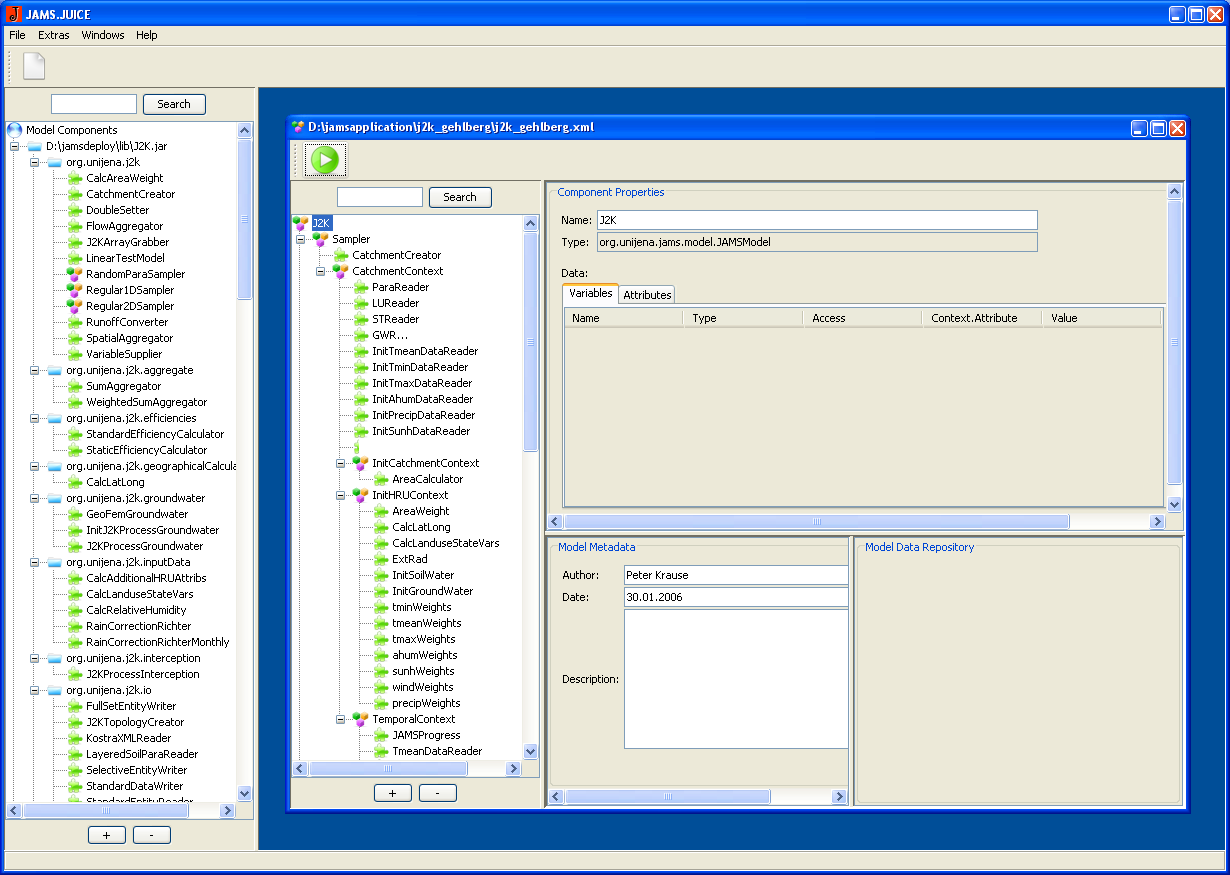Collapse the CatchmentContext tree node
The image size is (1230, 875).
321,271
